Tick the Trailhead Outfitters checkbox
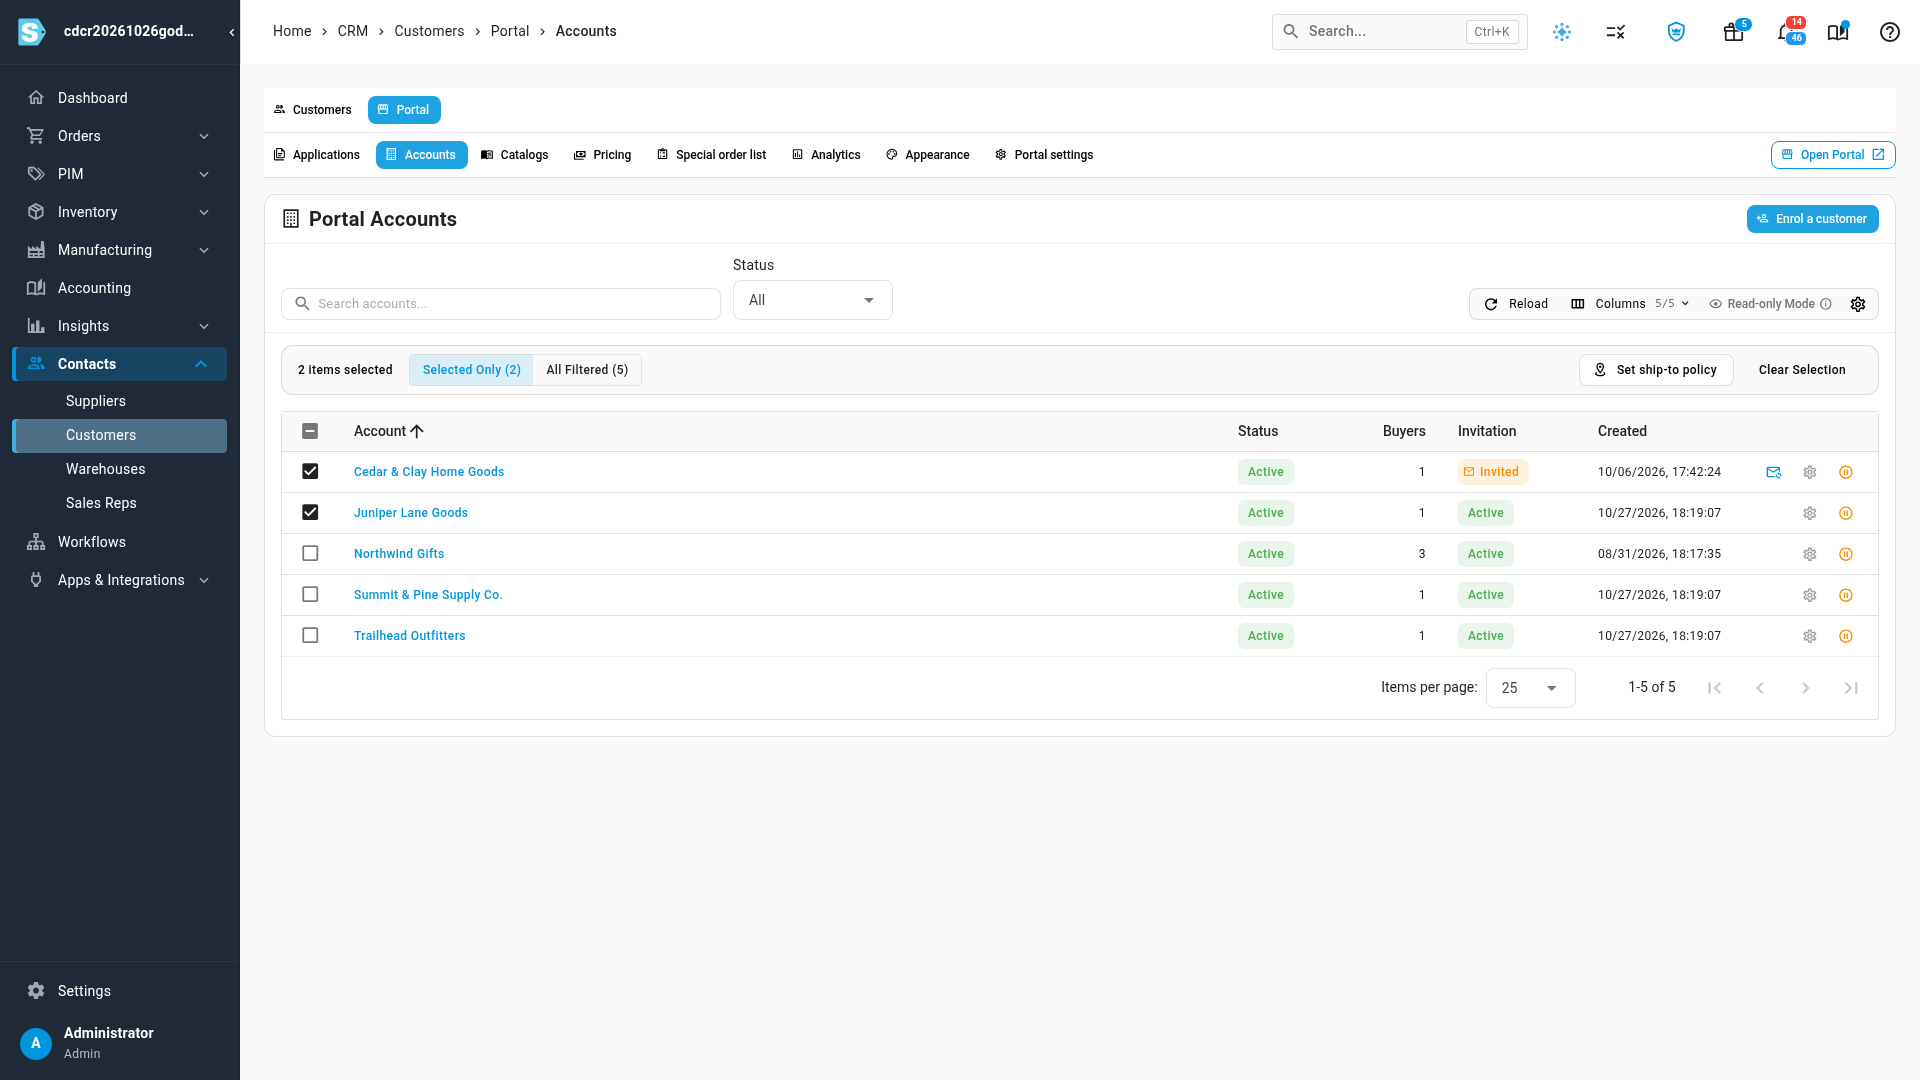Screen dimensions: 1920x1080 tap(310, 636)
